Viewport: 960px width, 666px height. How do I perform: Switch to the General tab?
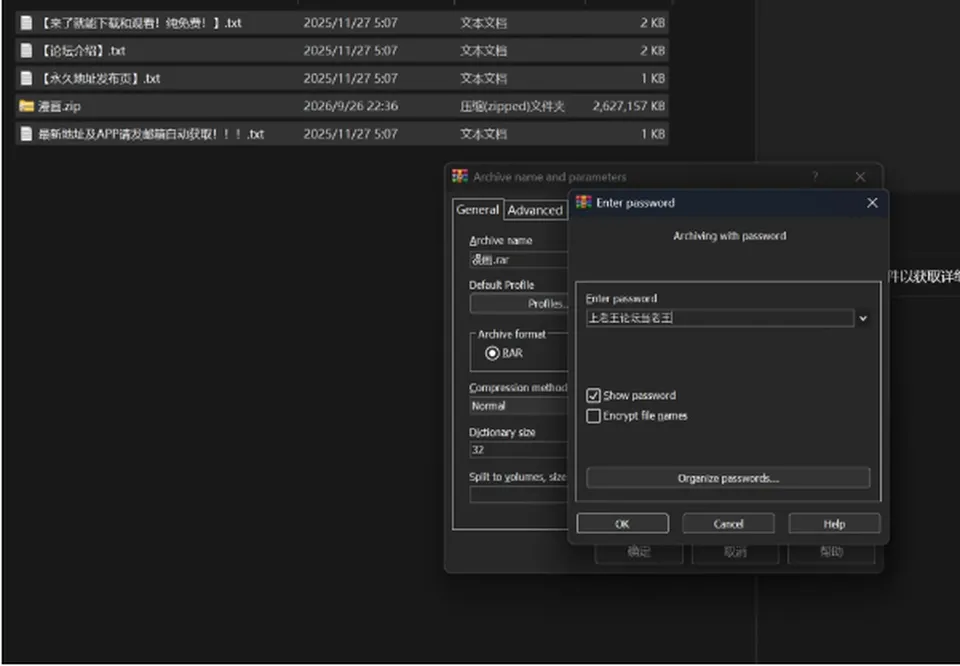coord(478,209)
